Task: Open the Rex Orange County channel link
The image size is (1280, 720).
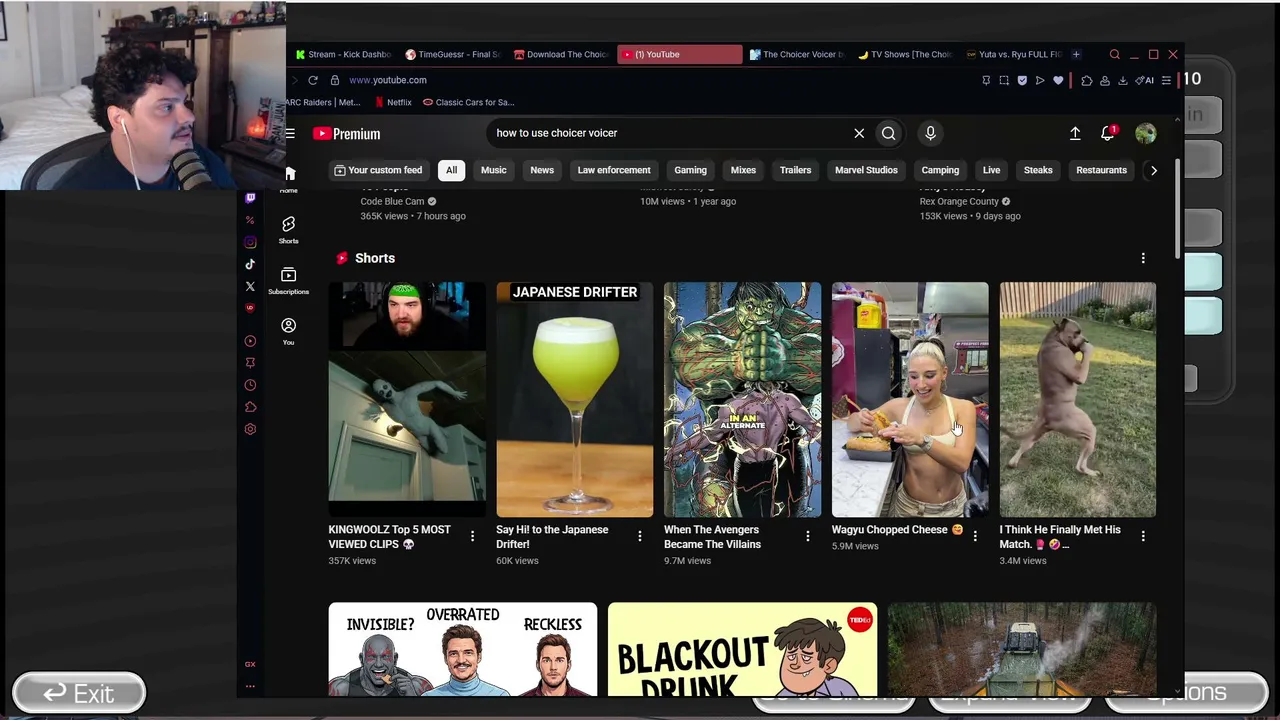Action: pyautogui.click(x=959, y=201)
